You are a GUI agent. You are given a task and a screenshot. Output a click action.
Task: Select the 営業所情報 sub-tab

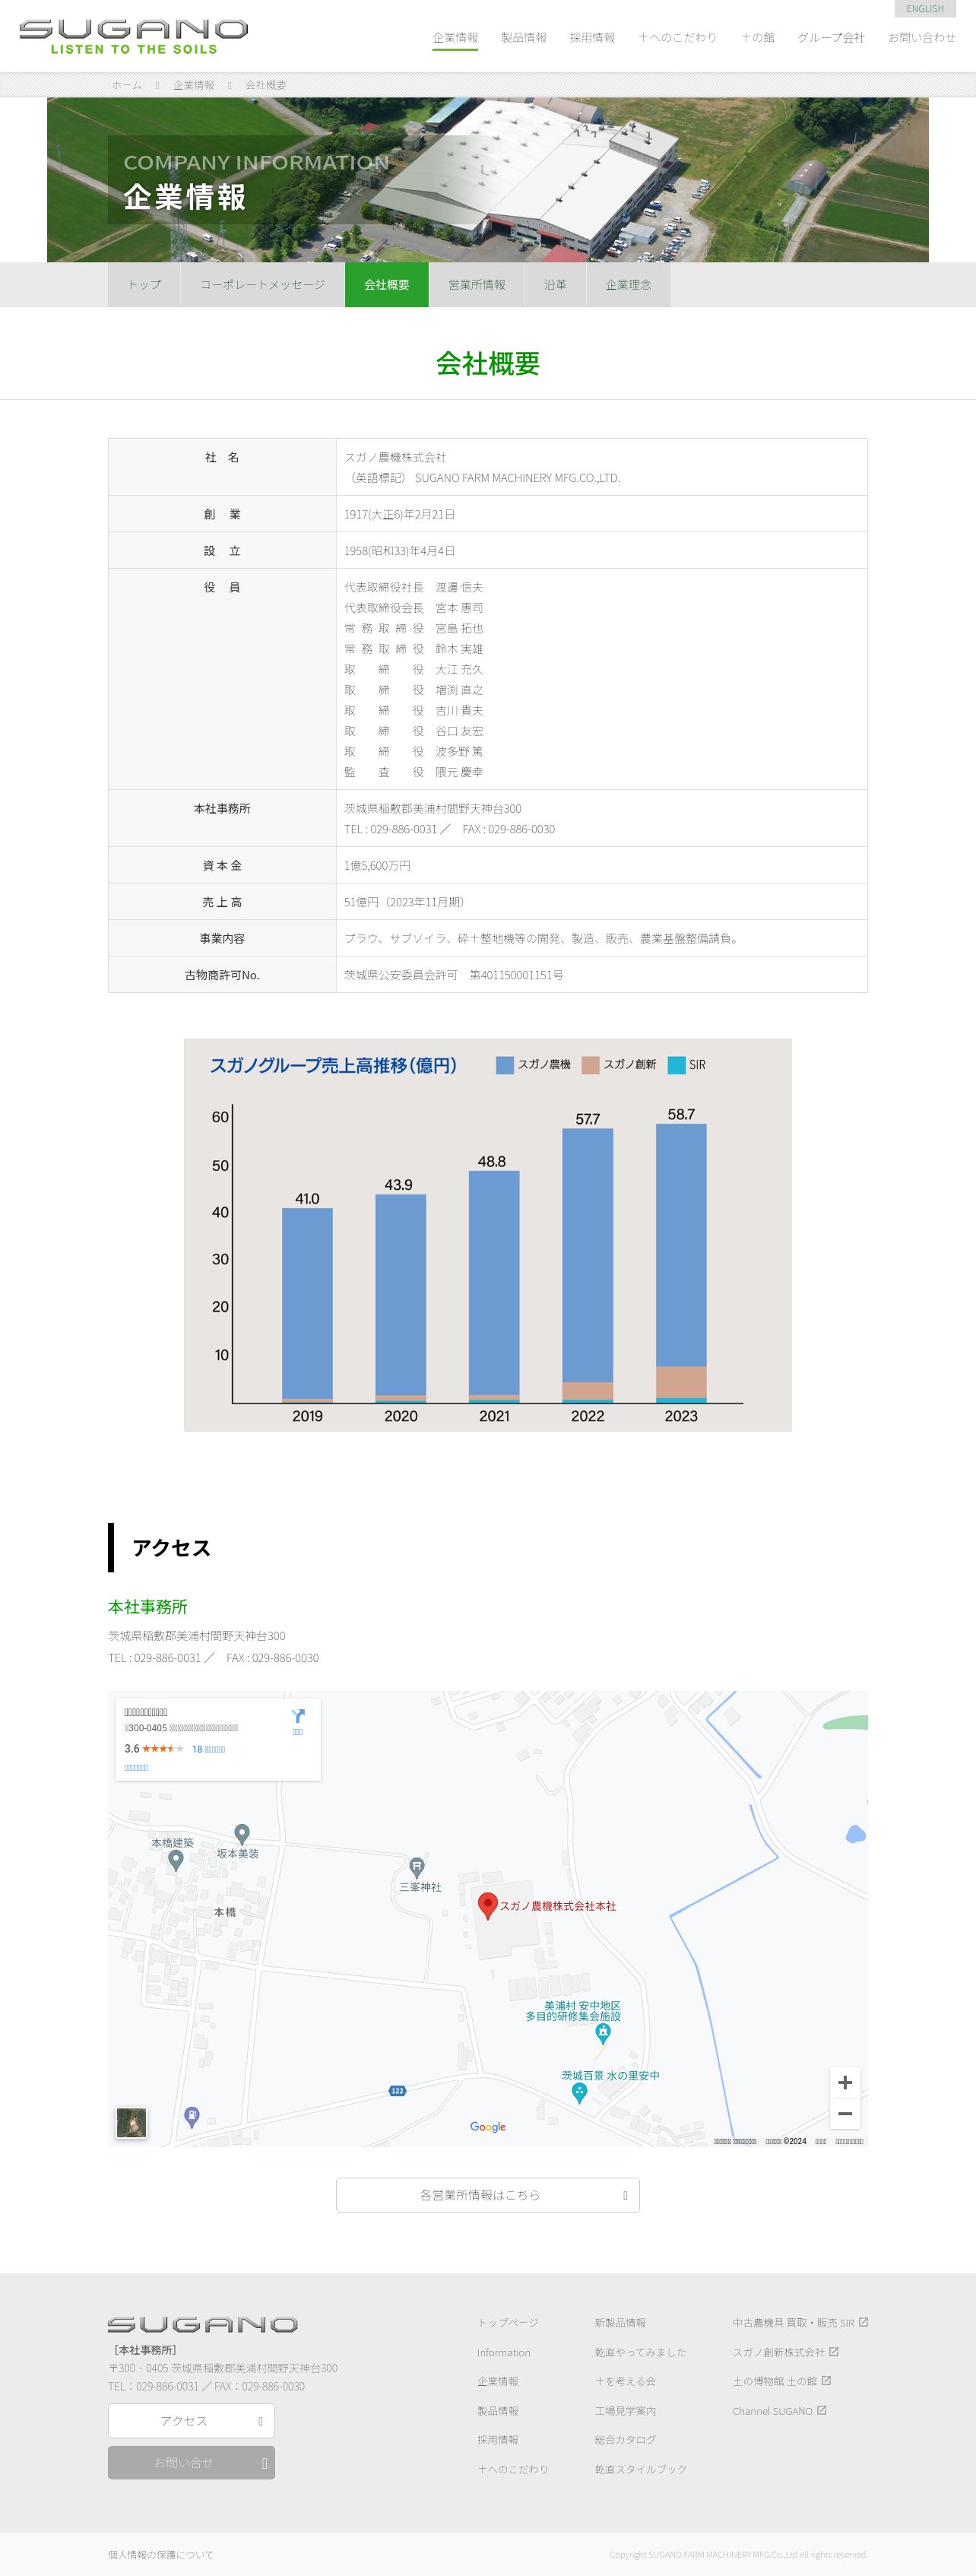[x=477, y=284]
